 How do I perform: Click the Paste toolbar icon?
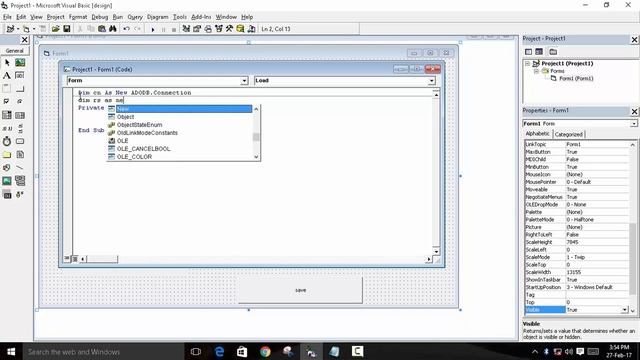[x=102, y=29]
